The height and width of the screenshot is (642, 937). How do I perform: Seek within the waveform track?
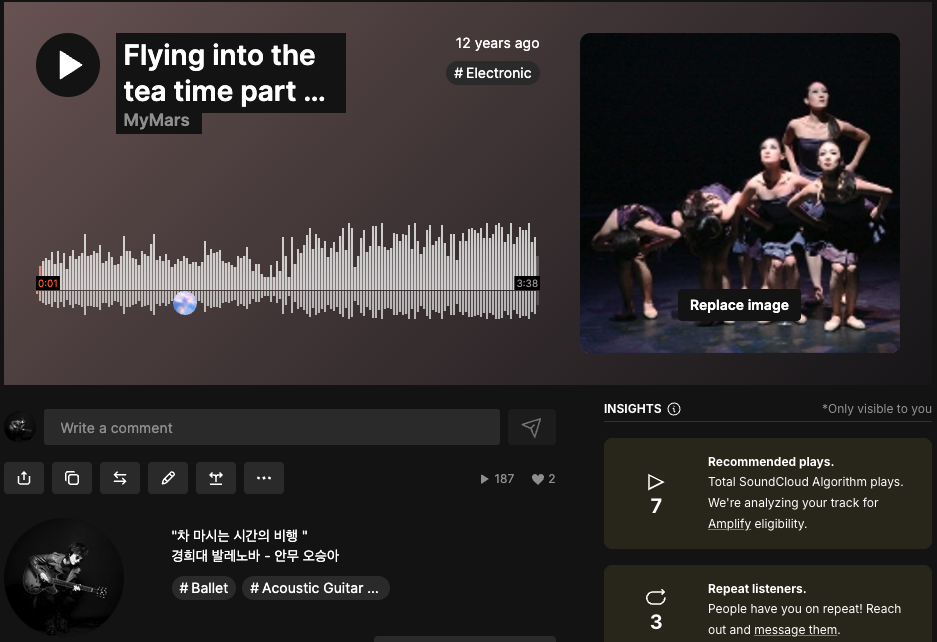287,271
